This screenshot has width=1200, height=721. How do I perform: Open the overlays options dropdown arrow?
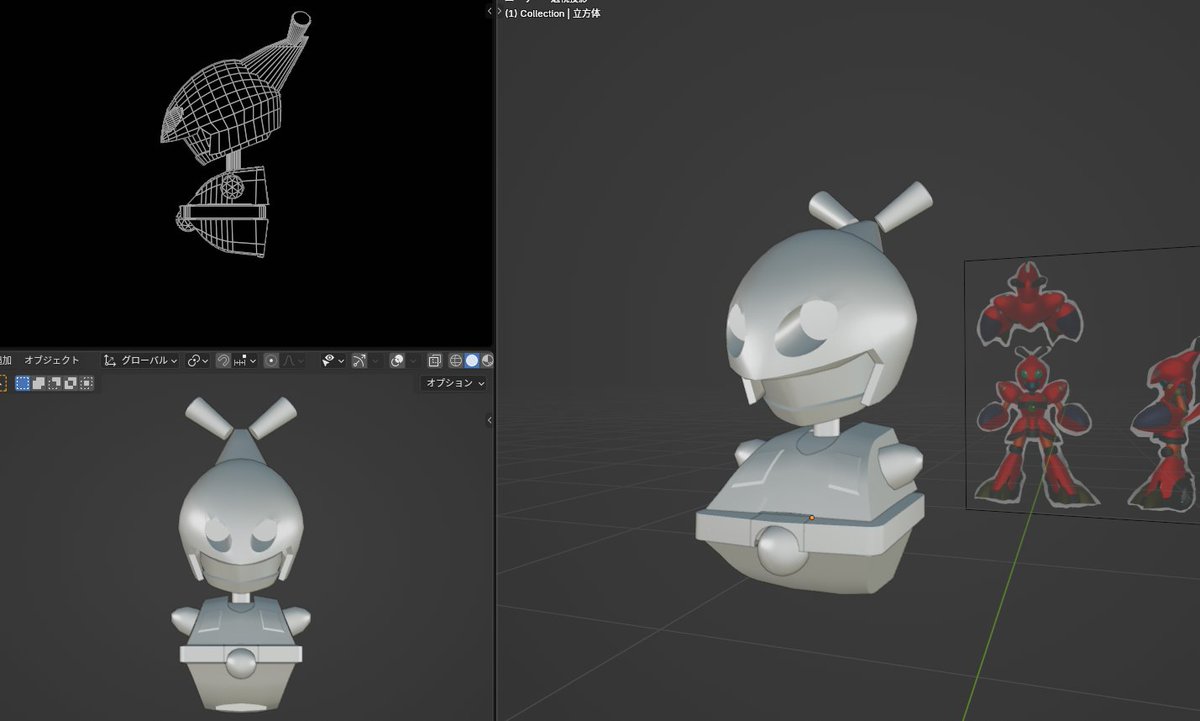point(412,360)
